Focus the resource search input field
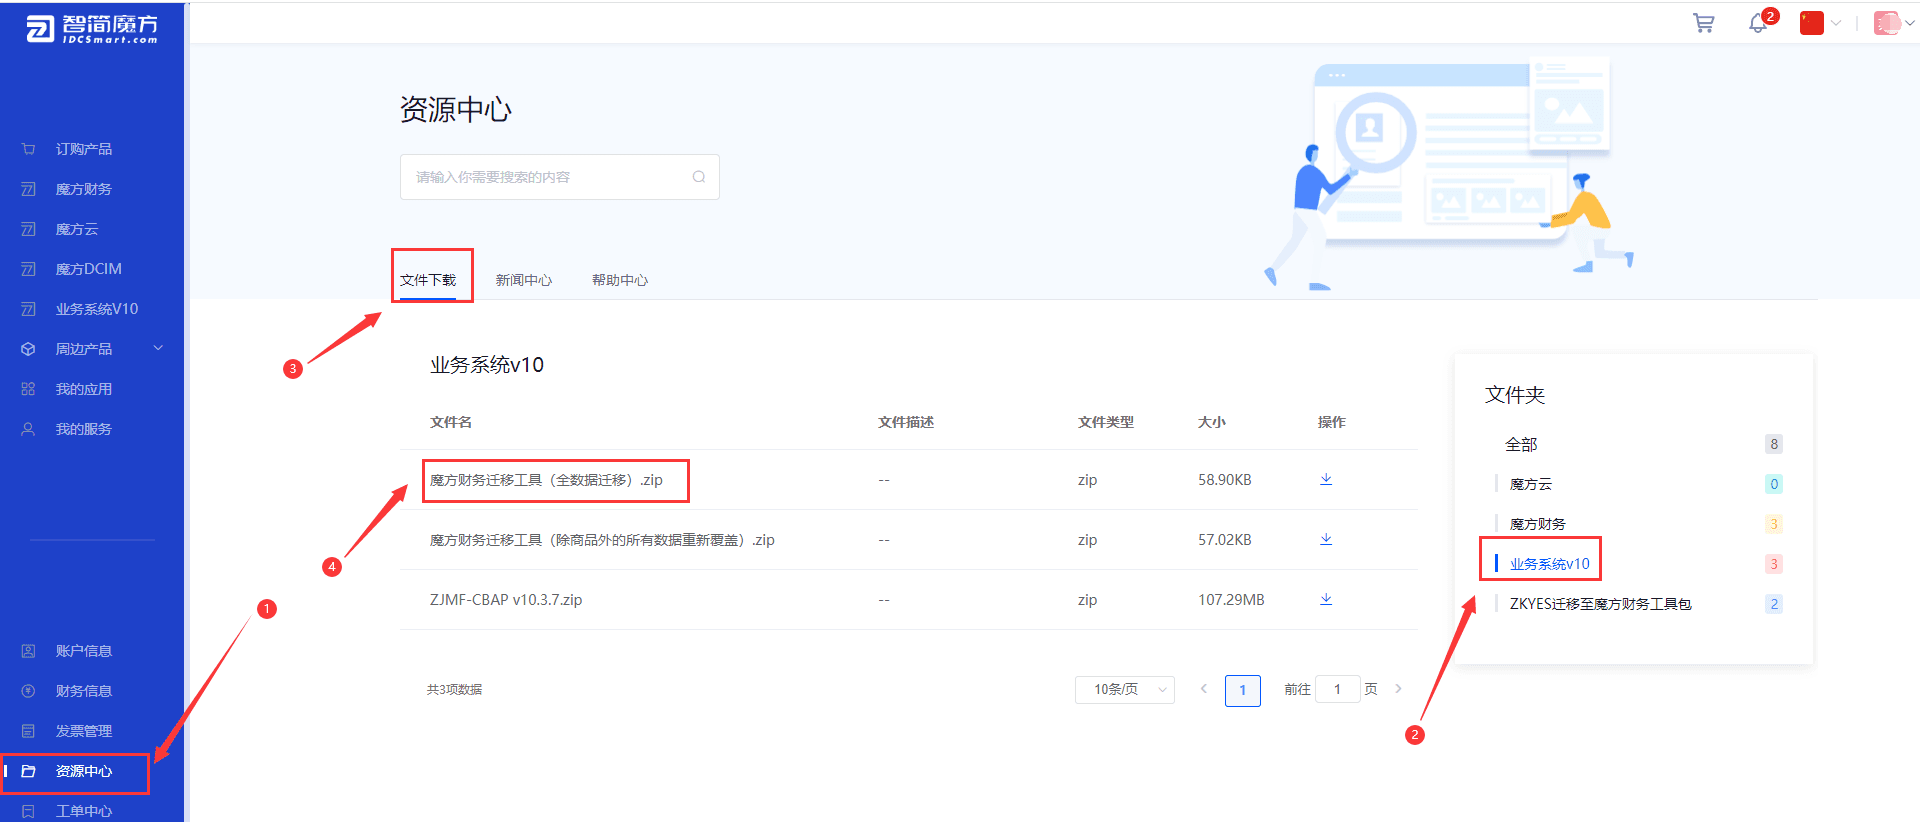Viewport: 1920px width, 822px height. [559, 177]
